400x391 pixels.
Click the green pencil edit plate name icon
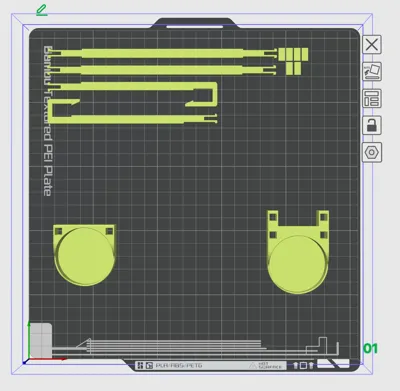point(41,10)
